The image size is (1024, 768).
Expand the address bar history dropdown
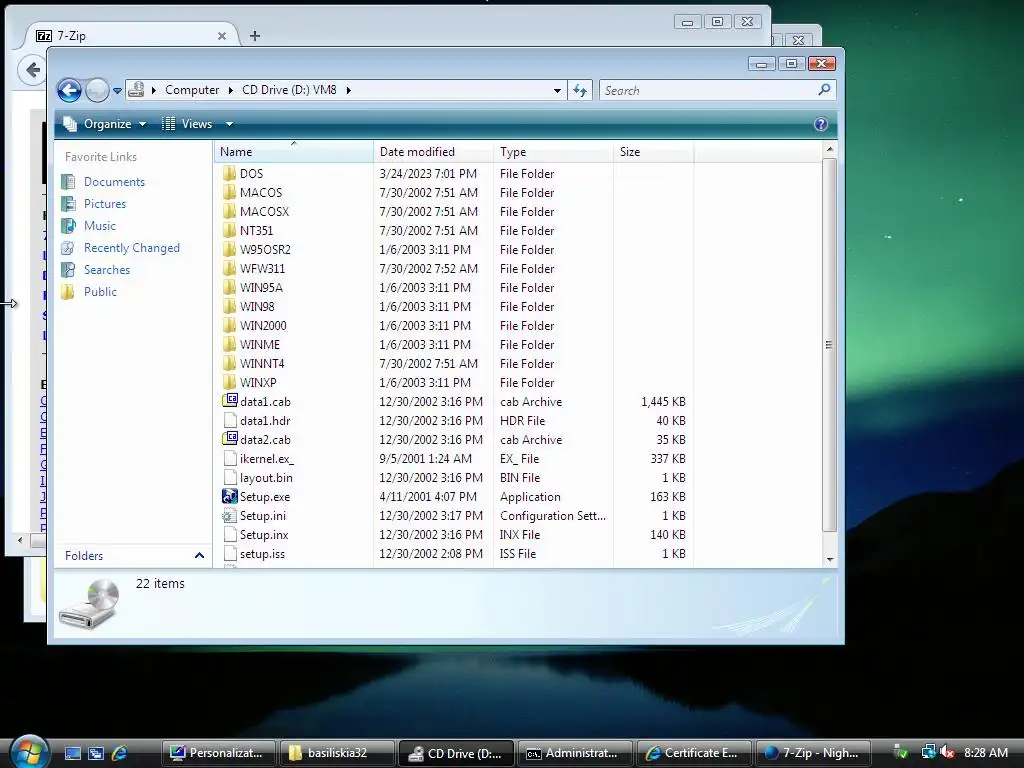coord(557,91)
